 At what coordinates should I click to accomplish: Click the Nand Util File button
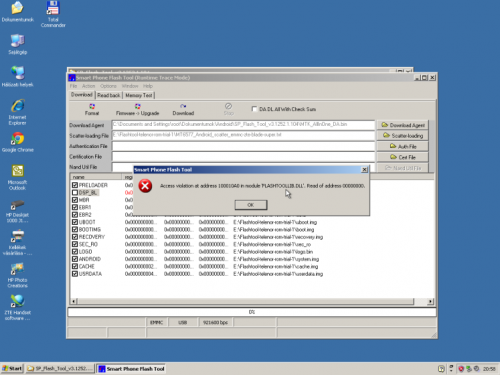(x=403, y=168)
